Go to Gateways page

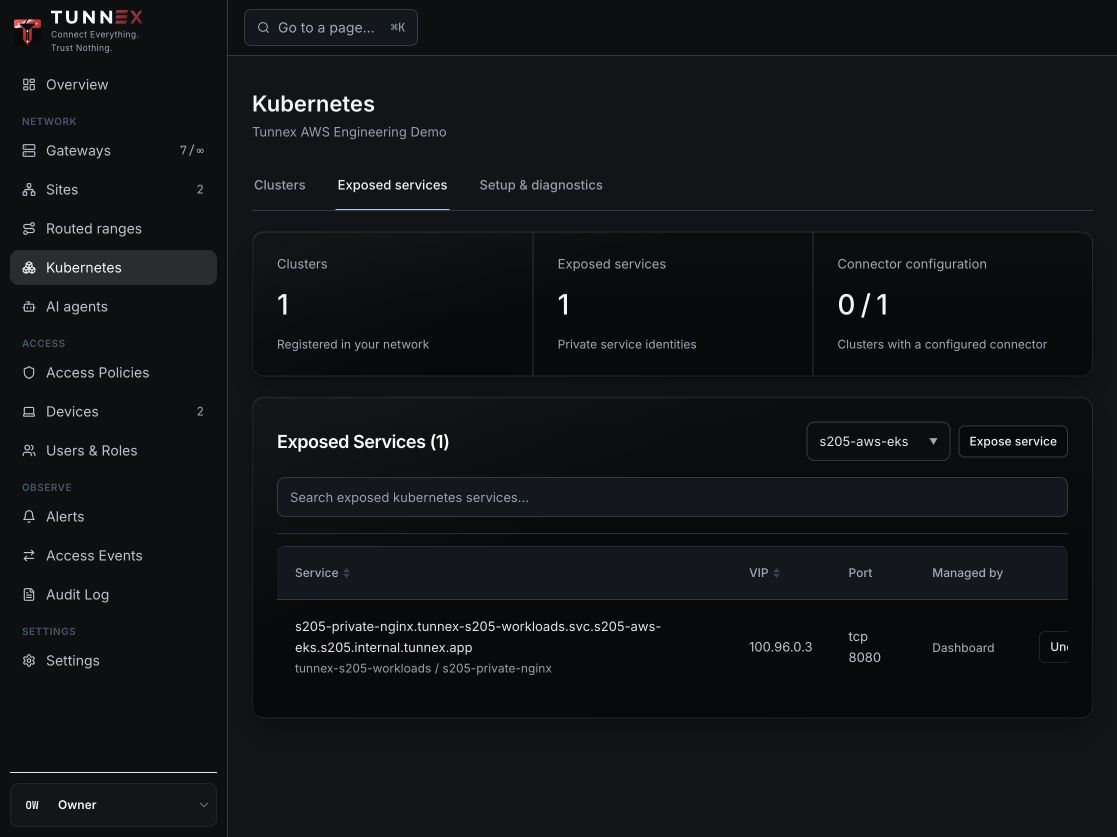pyautogui.click(x=113, y=150)
